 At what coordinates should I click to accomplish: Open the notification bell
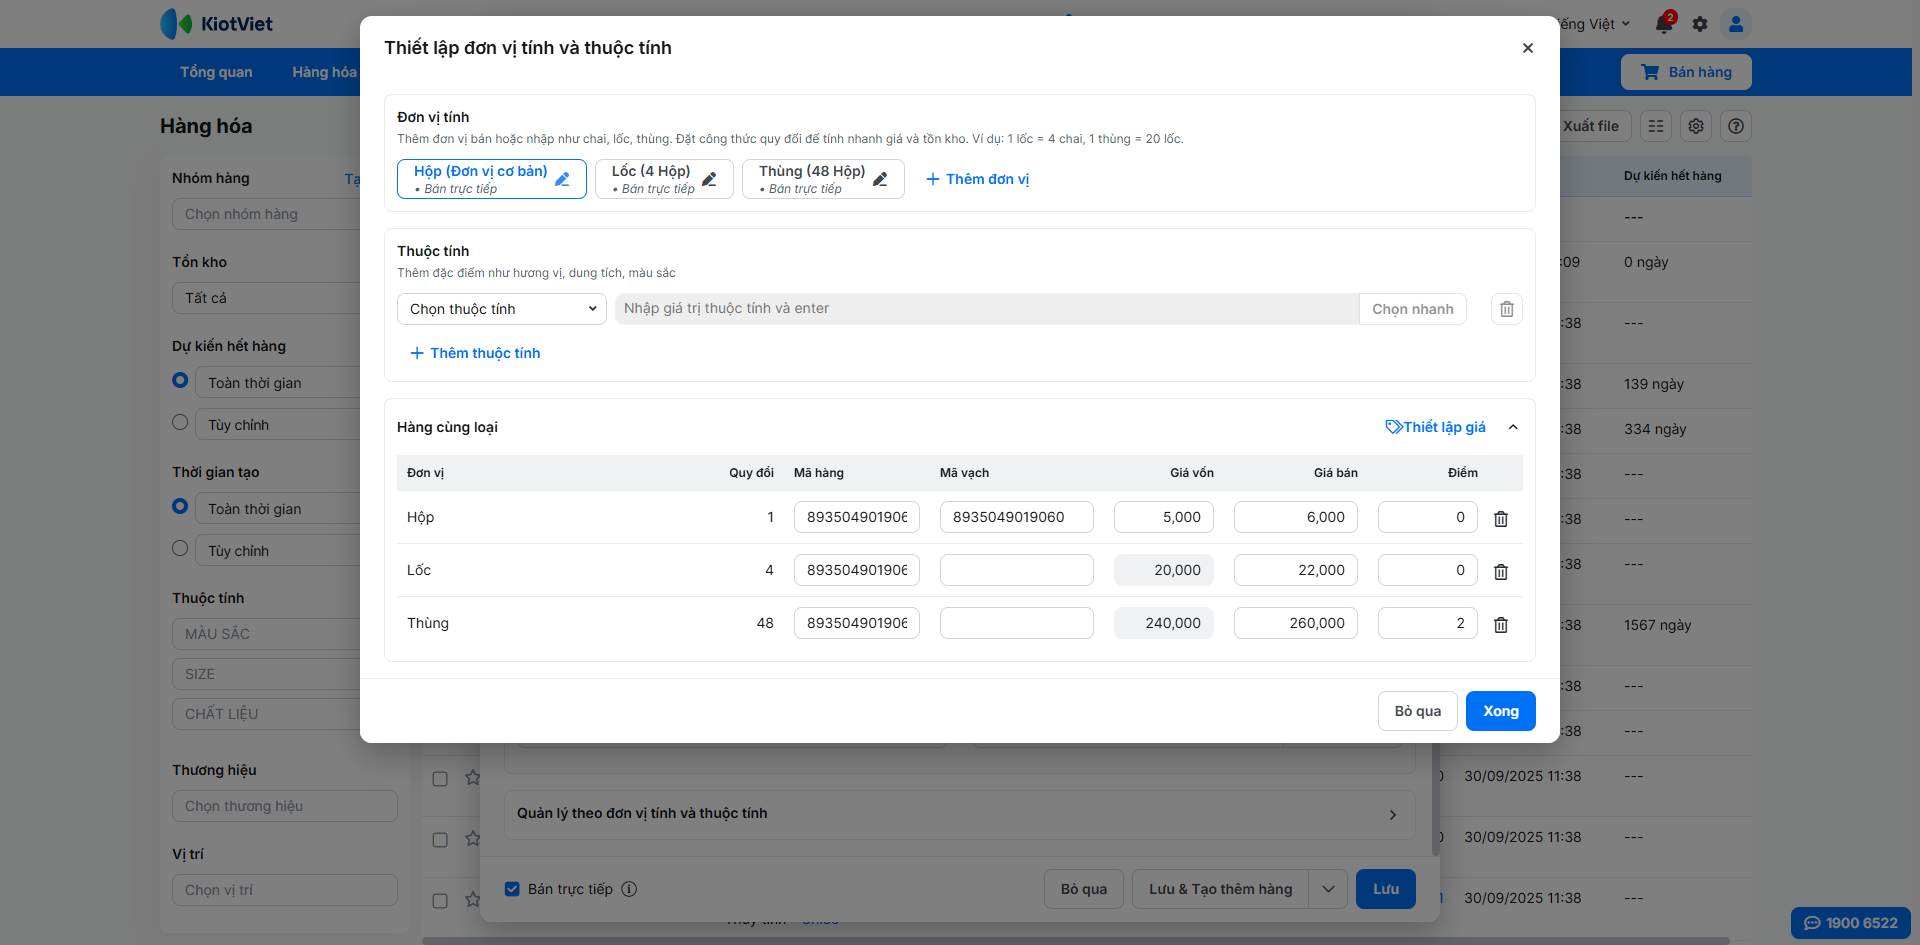[x=1664, y=24]
